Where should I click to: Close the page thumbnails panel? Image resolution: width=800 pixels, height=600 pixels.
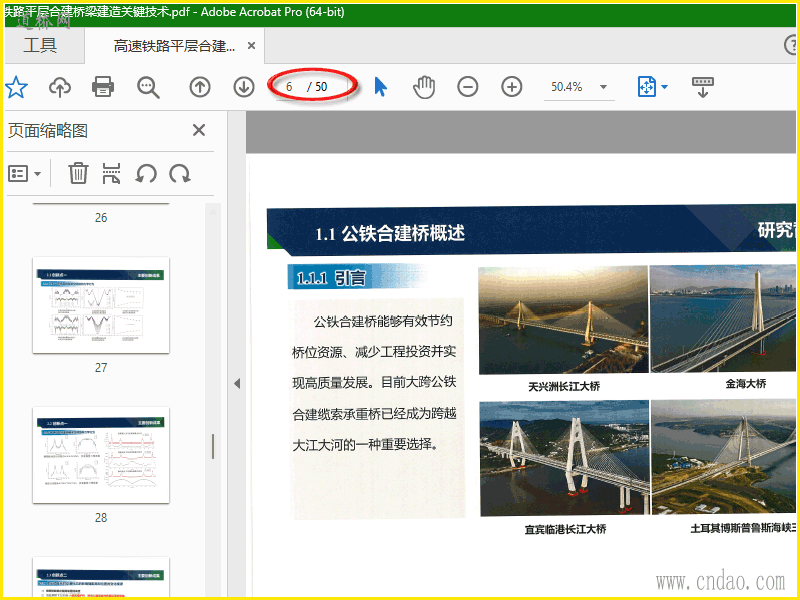pyautogui.click(x=199, y=130)
